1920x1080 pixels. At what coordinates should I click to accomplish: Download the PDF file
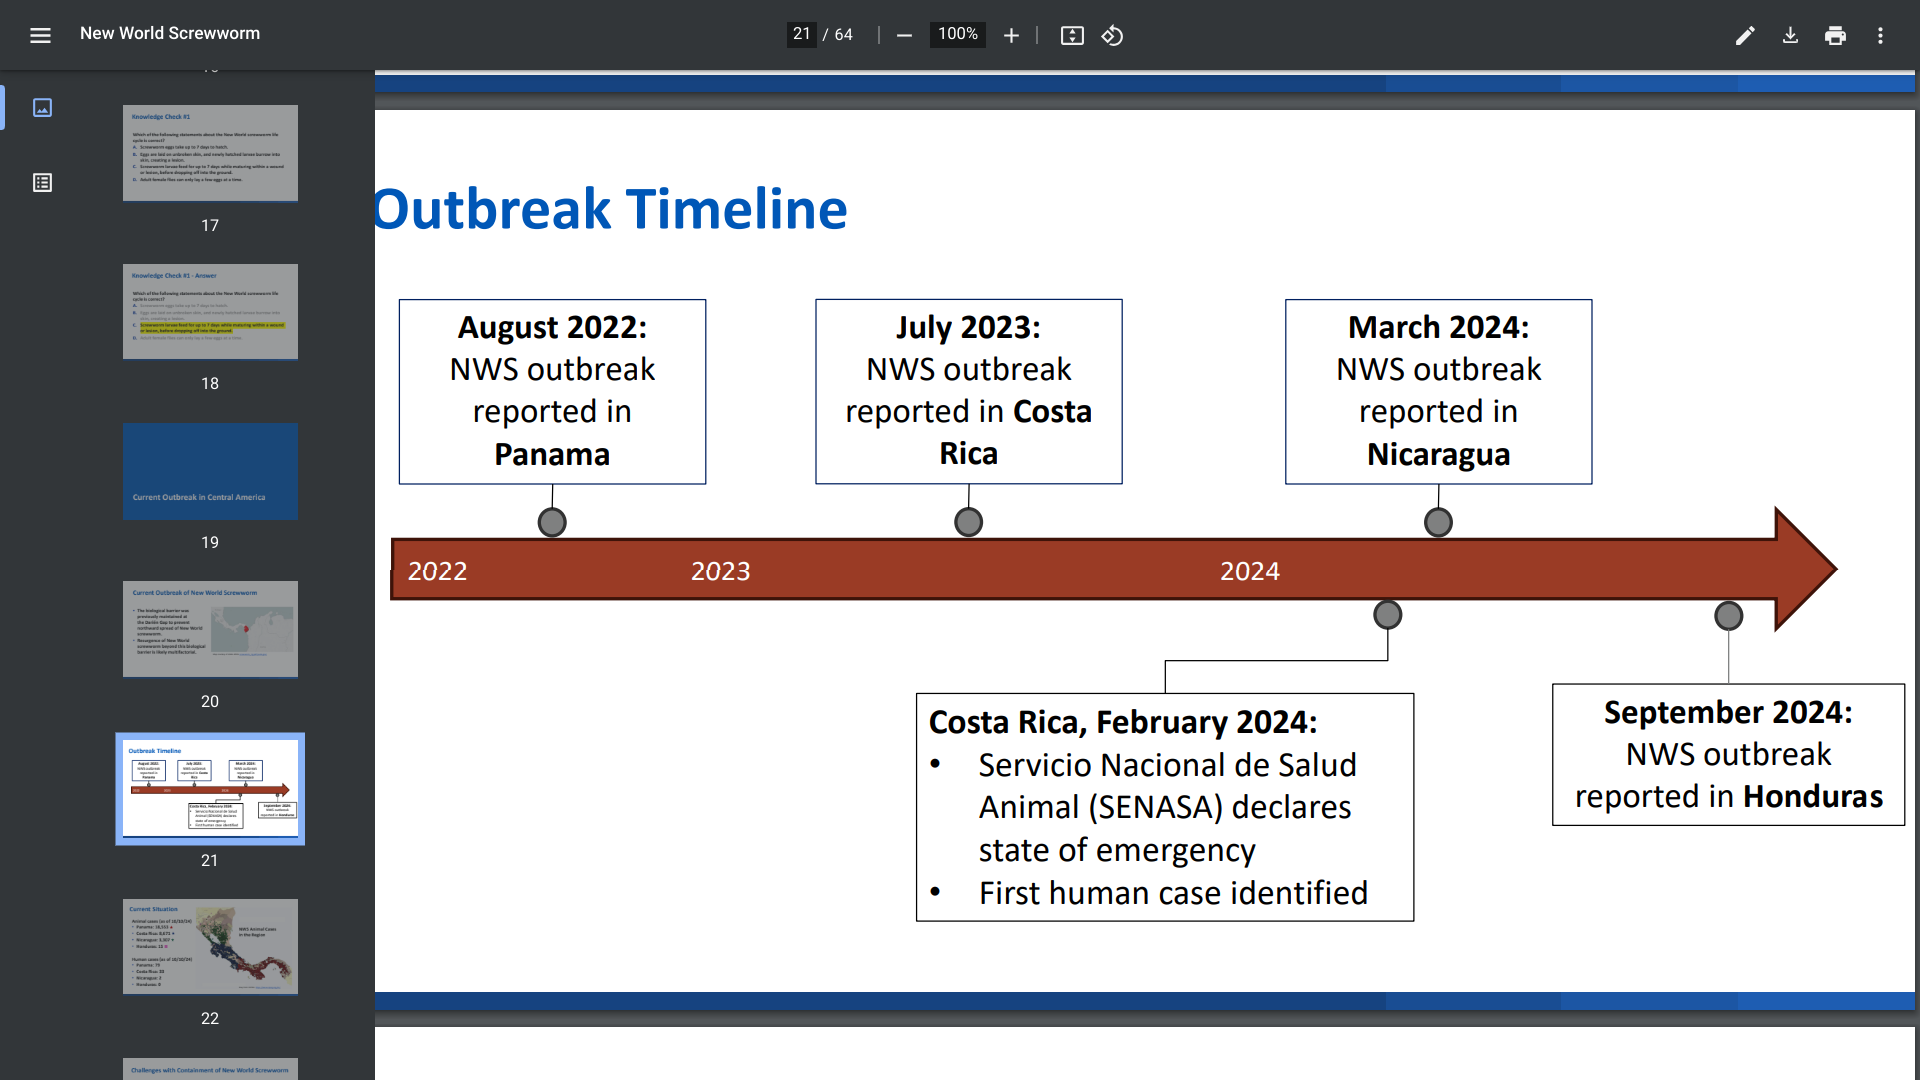(1790, 35)
